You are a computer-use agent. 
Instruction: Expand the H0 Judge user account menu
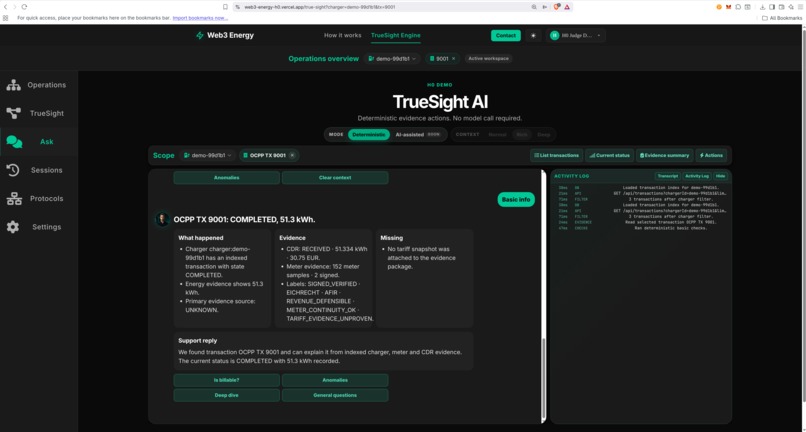tap(576, 35)
